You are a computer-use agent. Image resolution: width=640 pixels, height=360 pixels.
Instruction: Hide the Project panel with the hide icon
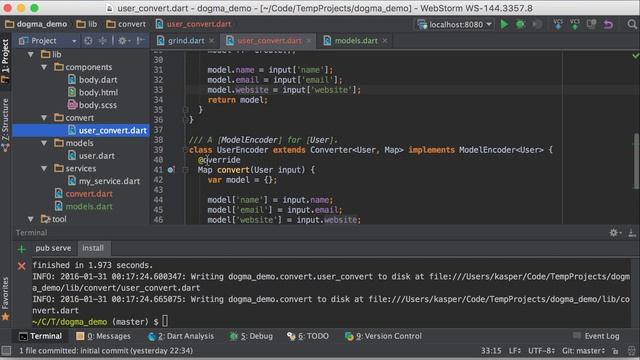(140, 40)
